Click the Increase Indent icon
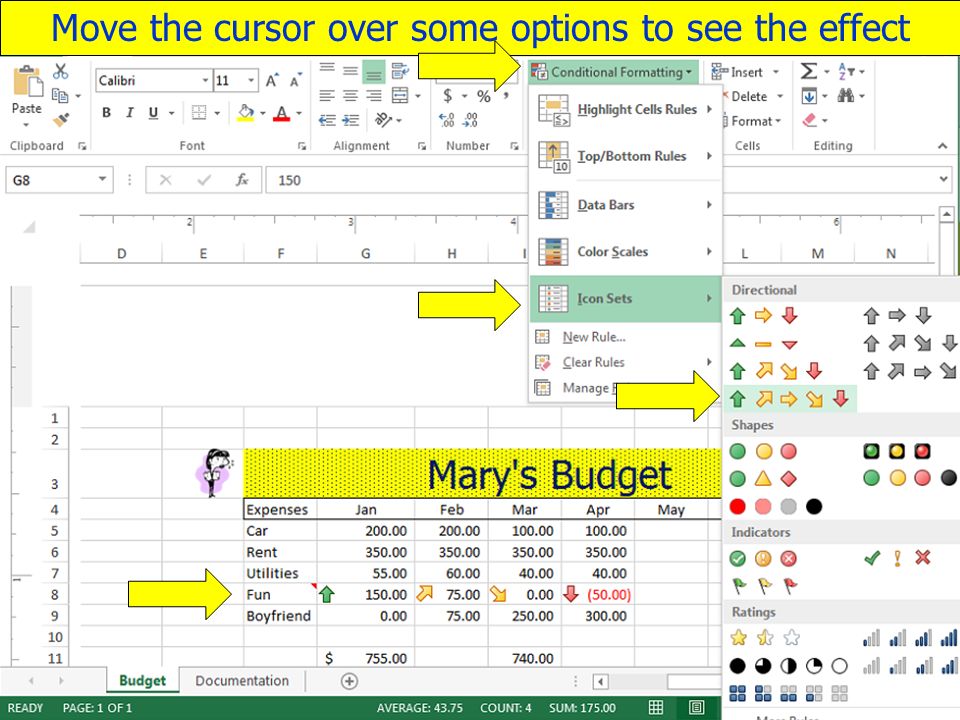The height and width of the screenshot is (720, 960). pos(351,120)
